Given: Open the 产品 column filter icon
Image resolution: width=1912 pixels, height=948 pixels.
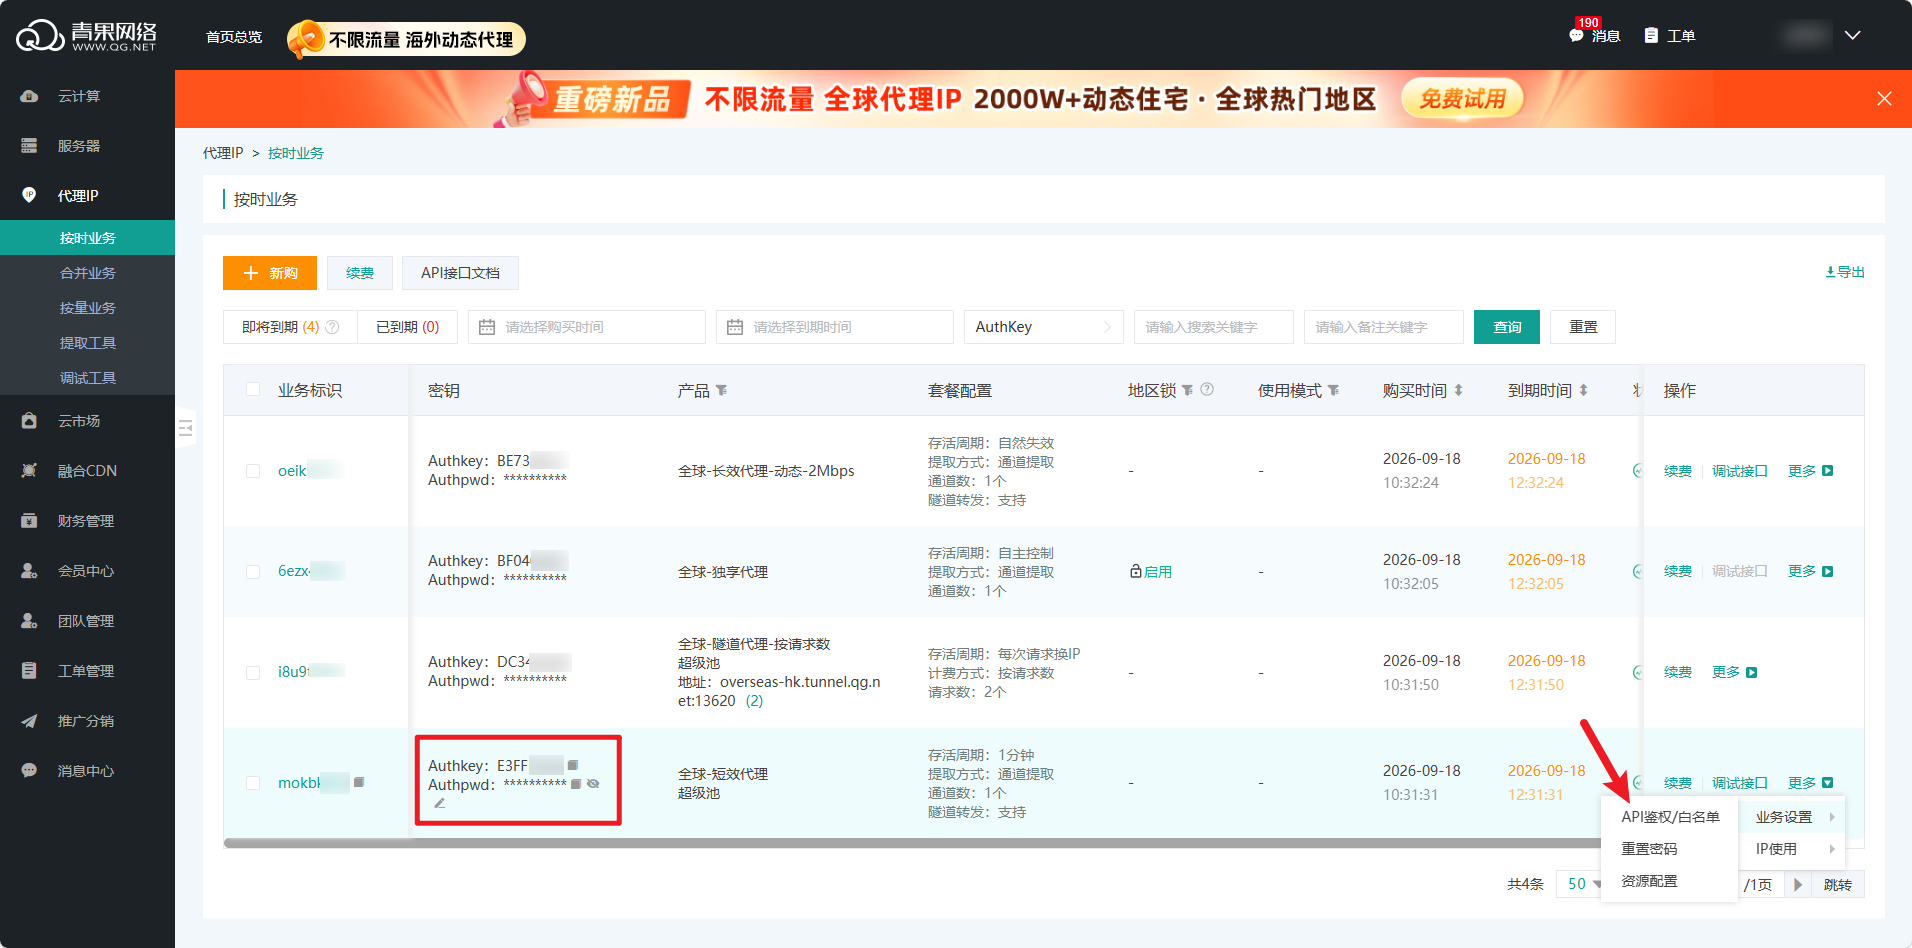Looking at the screenshot, I should point(721,390).
